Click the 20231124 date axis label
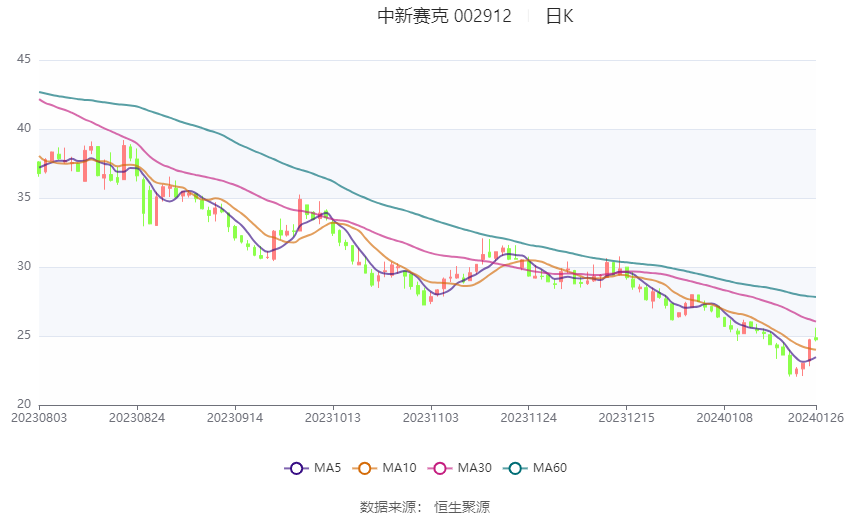Screen dimensions: 850x517 (x=529, y=418)
